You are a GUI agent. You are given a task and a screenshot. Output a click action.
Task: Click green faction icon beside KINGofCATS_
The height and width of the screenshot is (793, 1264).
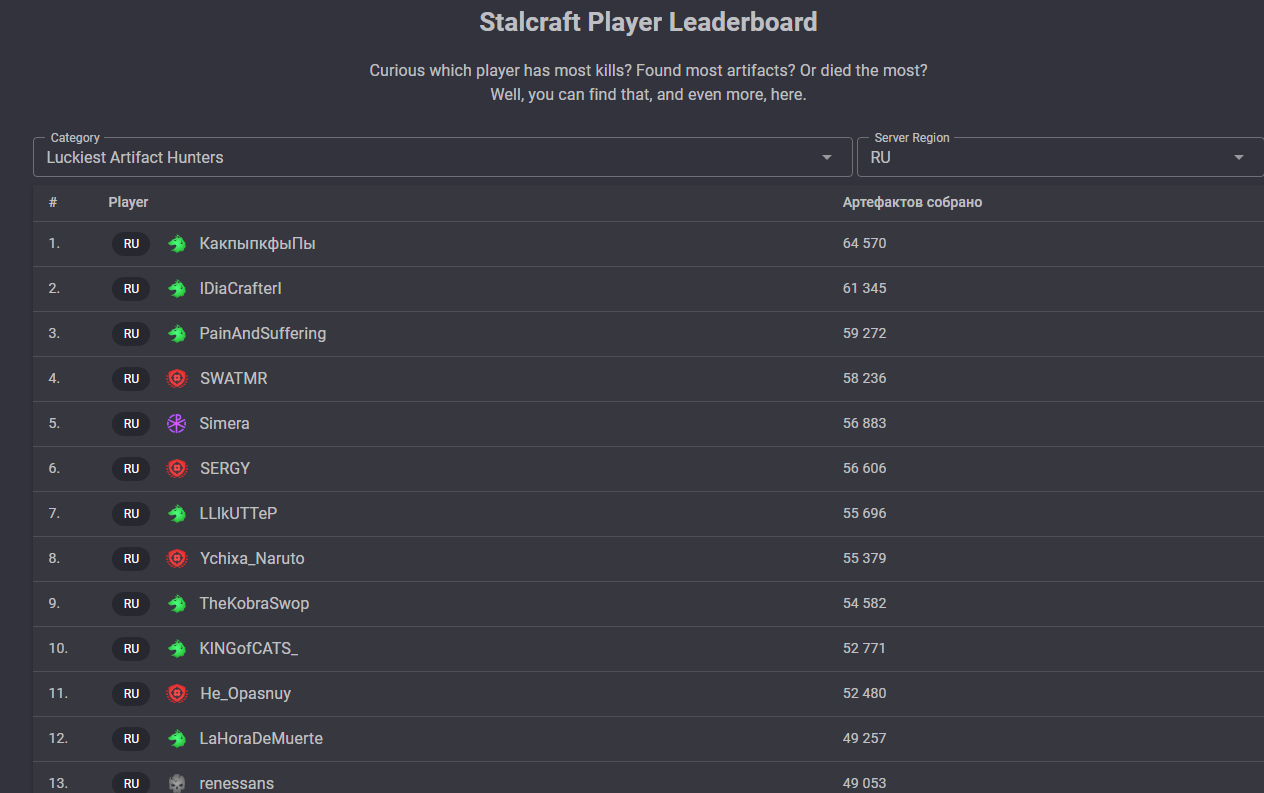coord(177,648)
